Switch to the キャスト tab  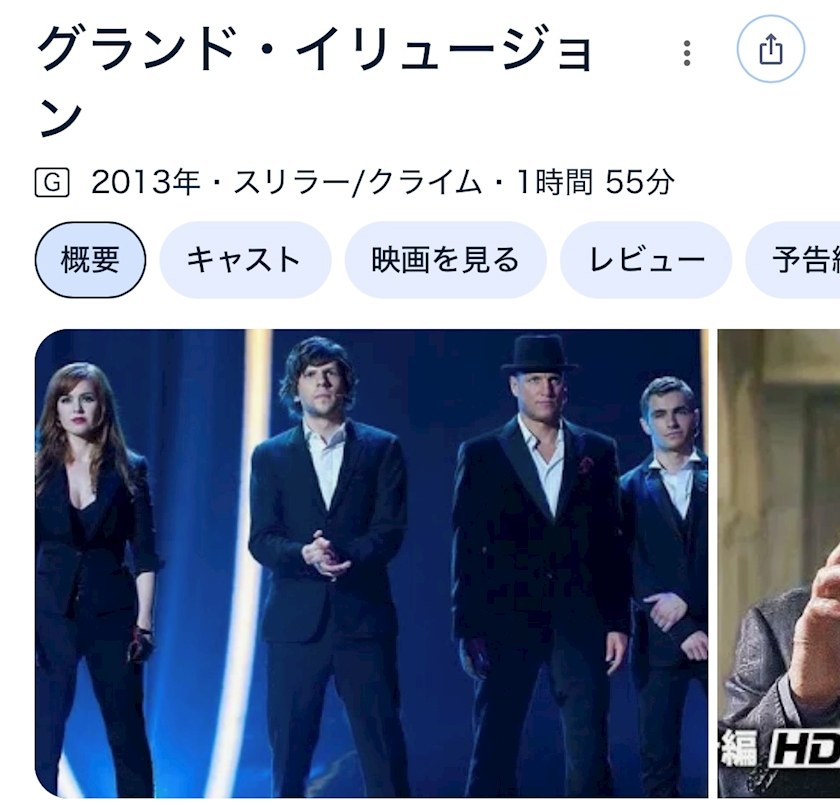click(x=245, y=260)
